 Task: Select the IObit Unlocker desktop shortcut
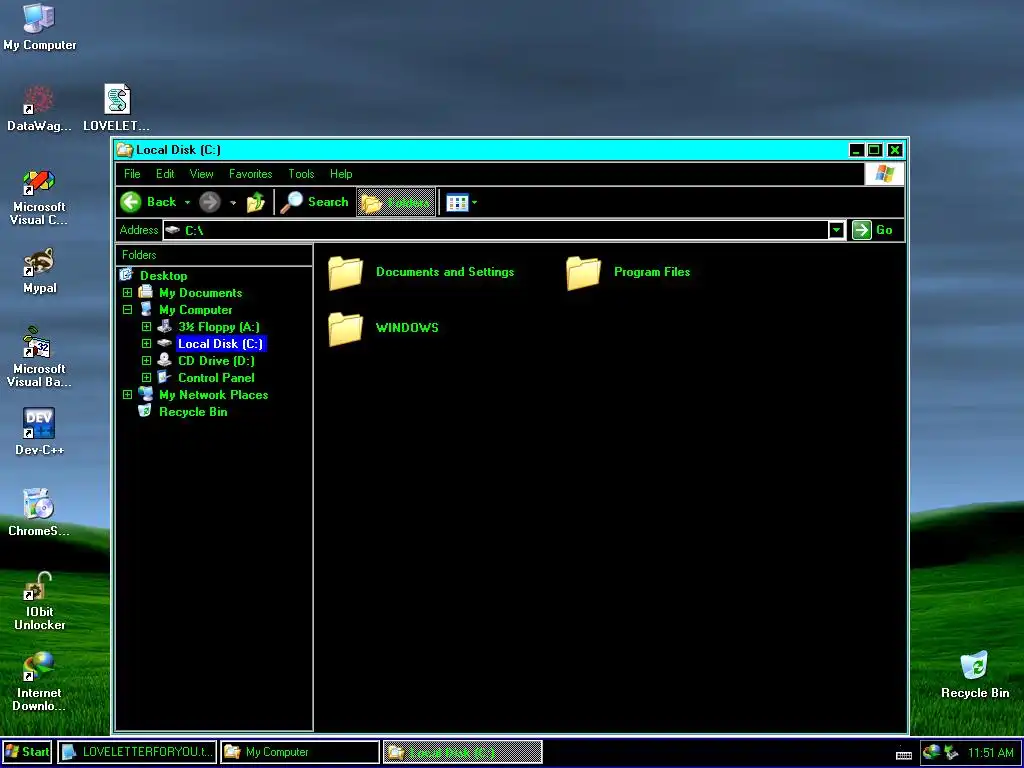[39, 586]
